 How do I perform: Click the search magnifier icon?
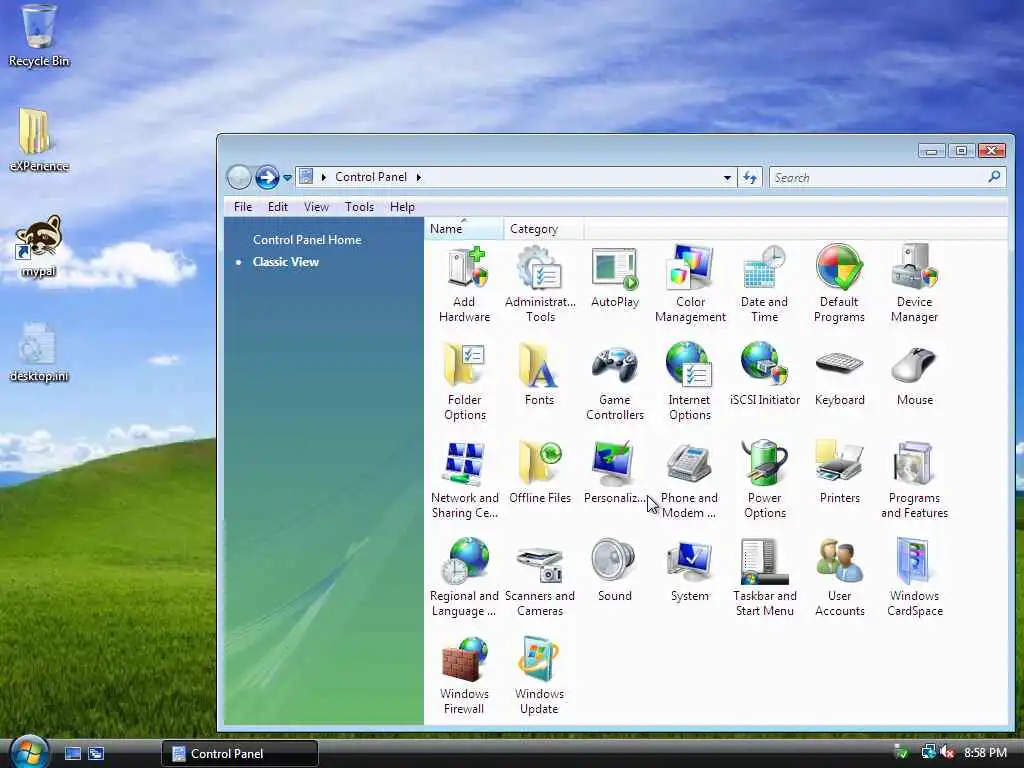(x=994, y=177)
